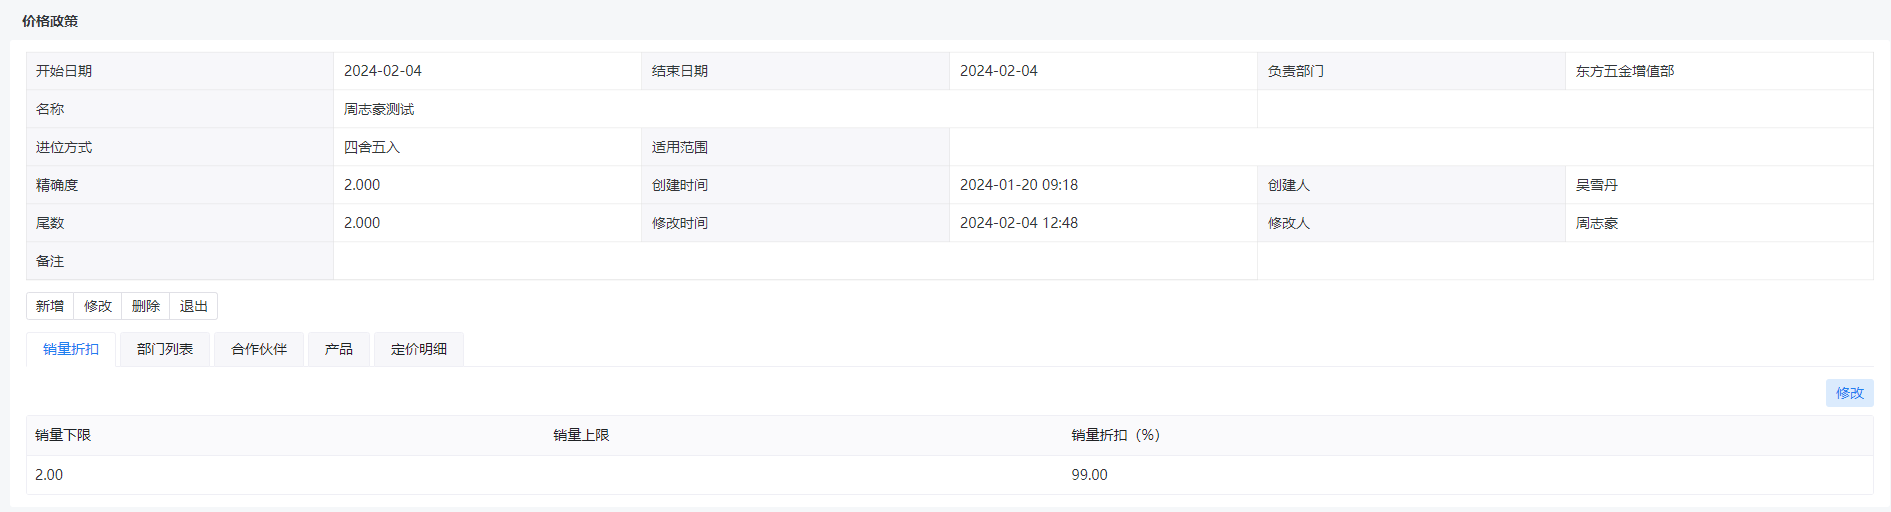Open the 产品 tab
The image size is (1891, 512).
[x=339, y=349]
